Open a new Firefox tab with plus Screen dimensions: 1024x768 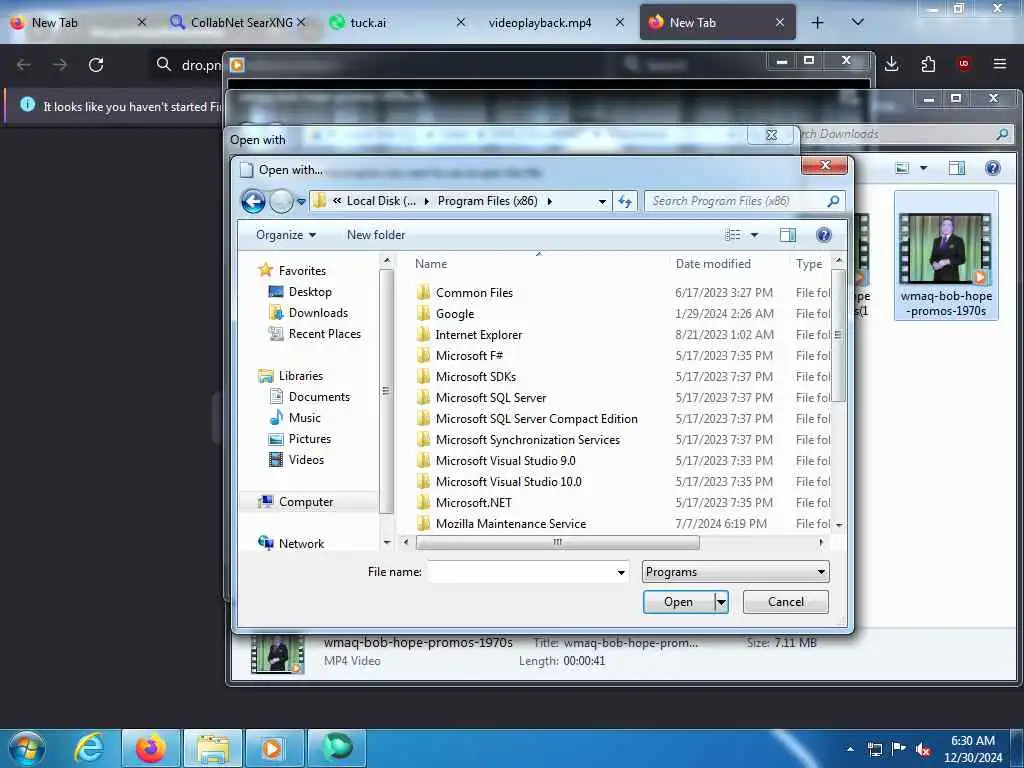point(817,23)
